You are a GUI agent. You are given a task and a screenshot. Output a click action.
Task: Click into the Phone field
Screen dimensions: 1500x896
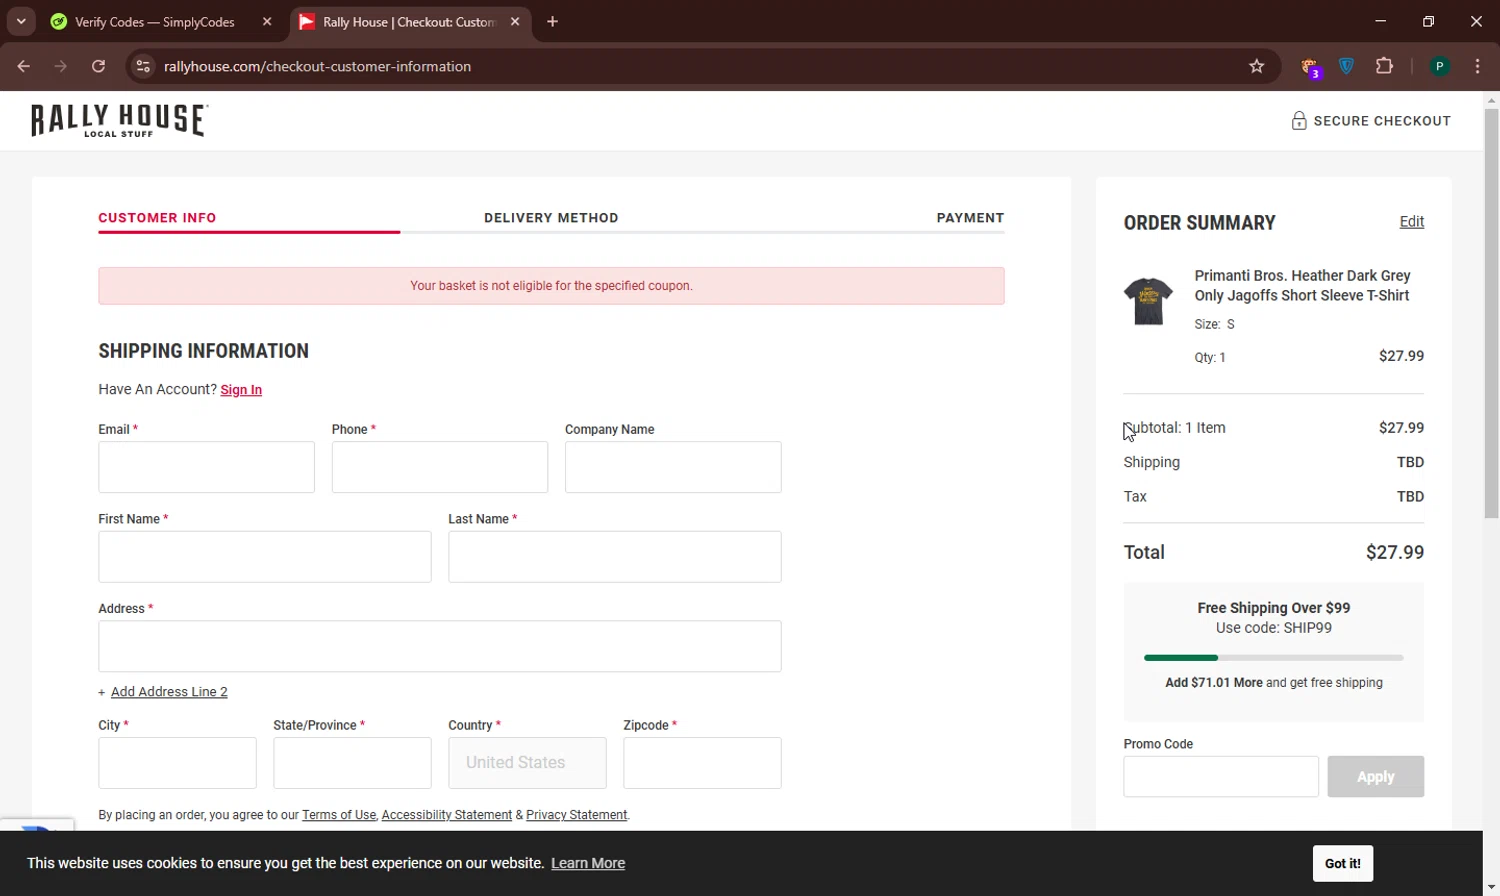[x=440, y=467]
